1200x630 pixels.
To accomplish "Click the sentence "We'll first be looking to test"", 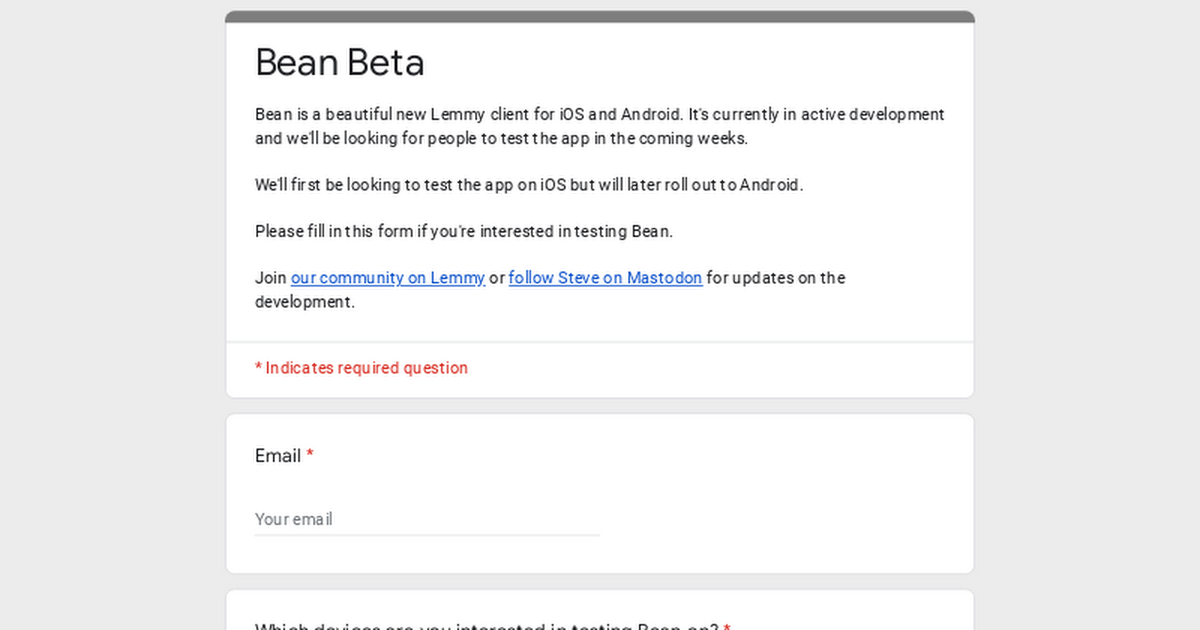I will pos(528,185).
